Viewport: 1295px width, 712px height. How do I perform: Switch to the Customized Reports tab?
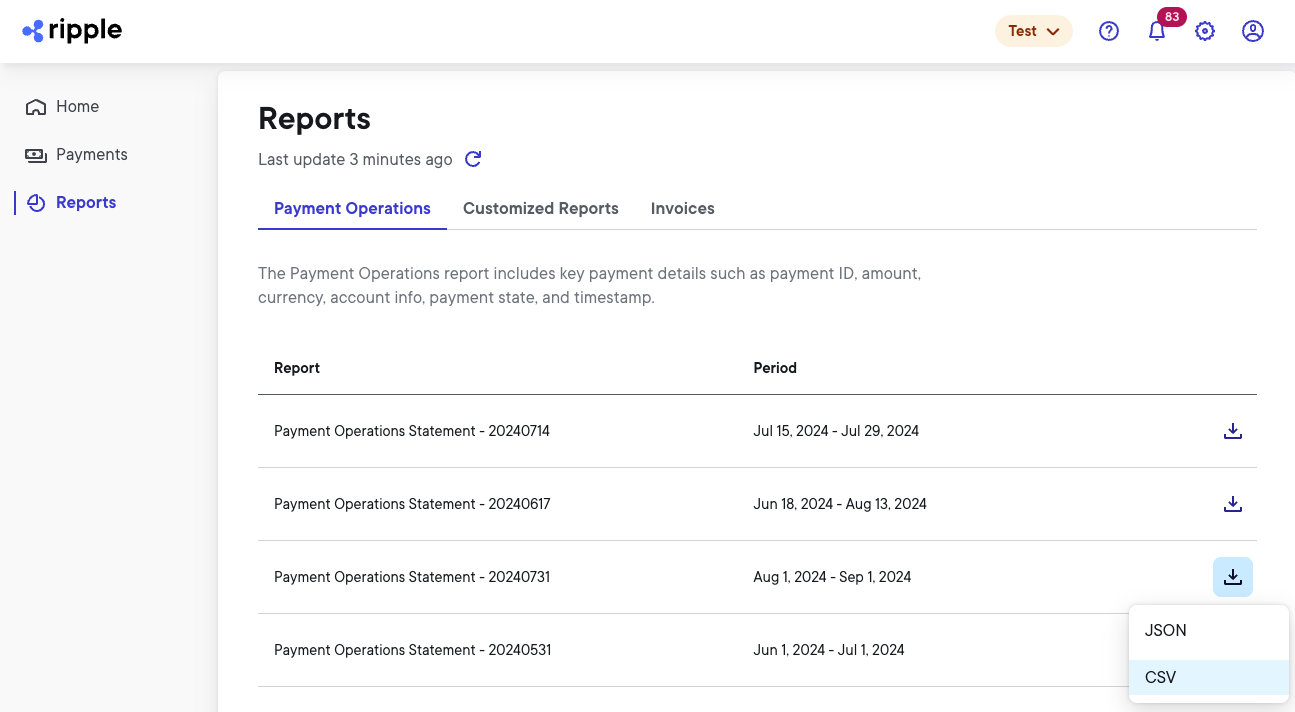pyautogui.click(x=540, y=208)
